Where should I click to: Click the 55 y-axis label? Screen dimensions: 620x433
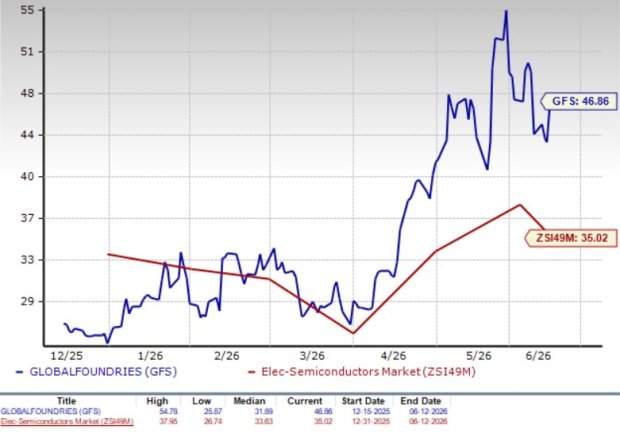(27, 10)
